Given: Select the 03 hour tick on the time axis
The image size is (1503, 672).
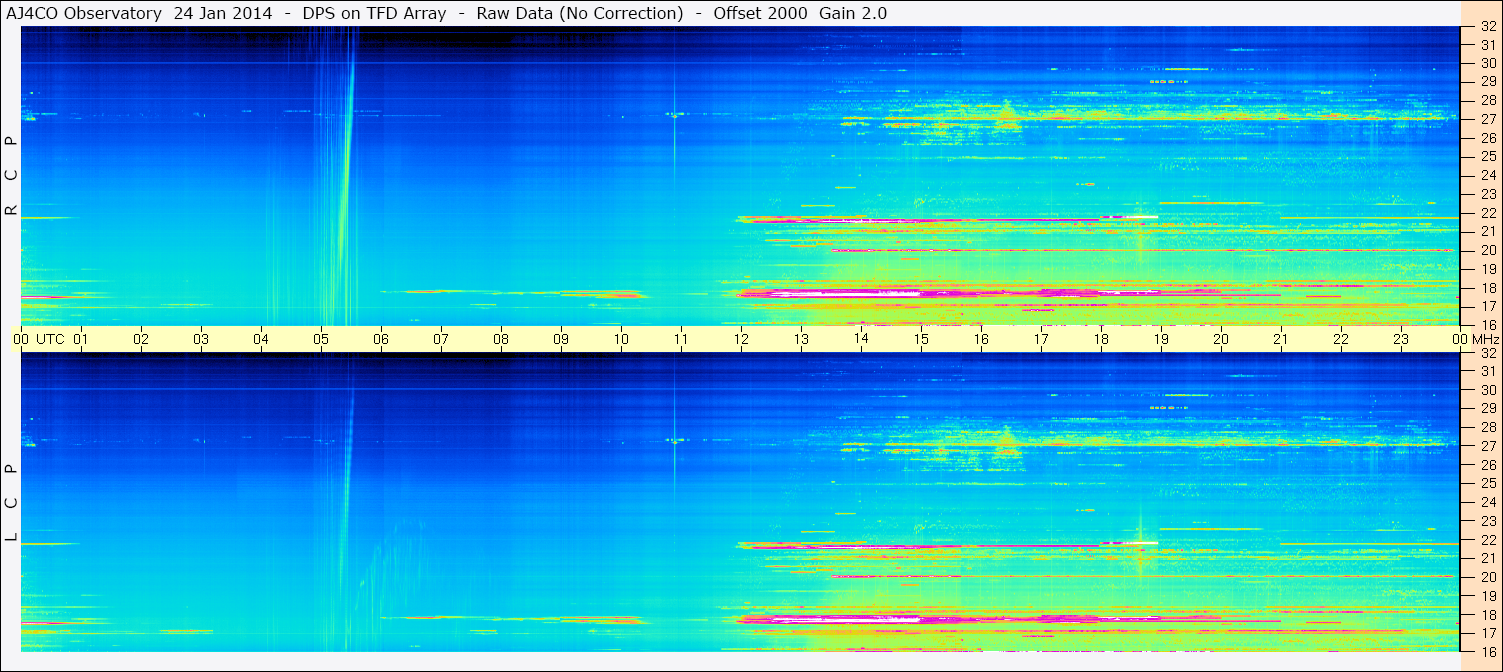Looking at the screenshot, I should (201, 340).
